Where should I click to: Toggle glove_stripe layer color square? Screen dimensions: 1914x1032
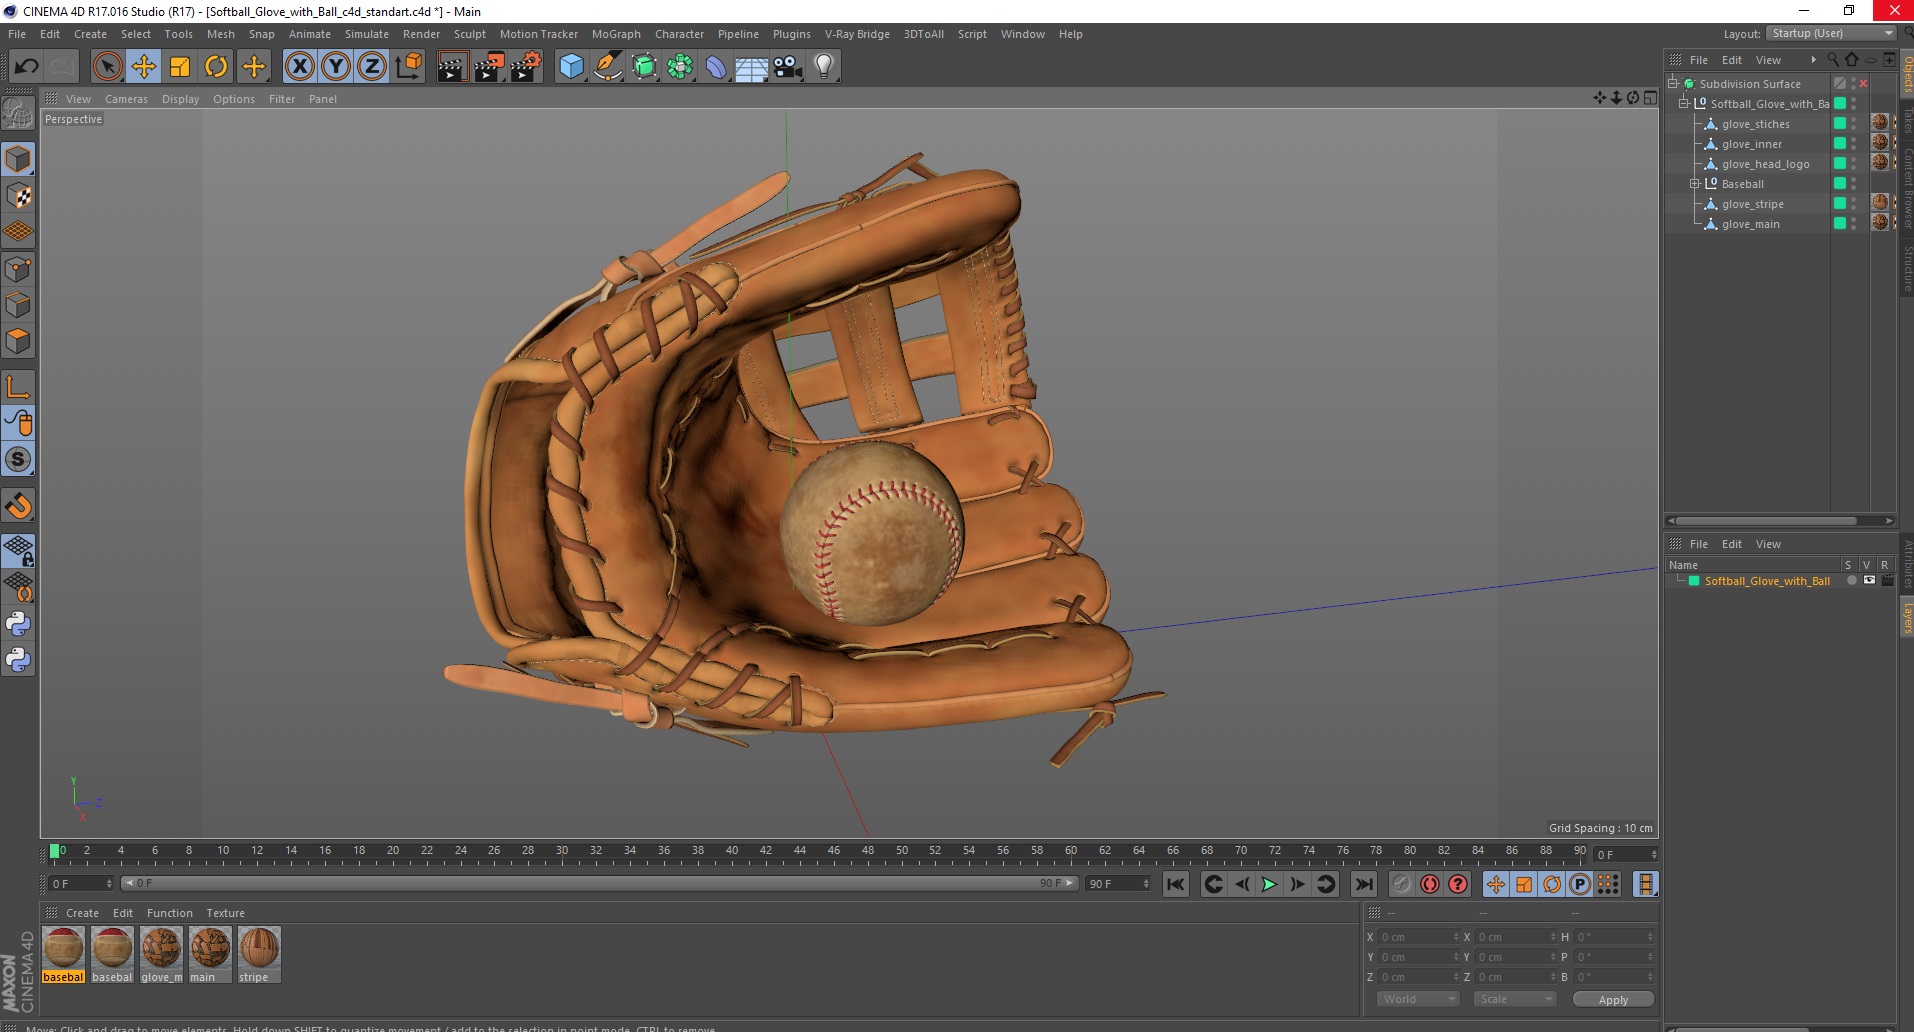click(x=1839, y=204)
